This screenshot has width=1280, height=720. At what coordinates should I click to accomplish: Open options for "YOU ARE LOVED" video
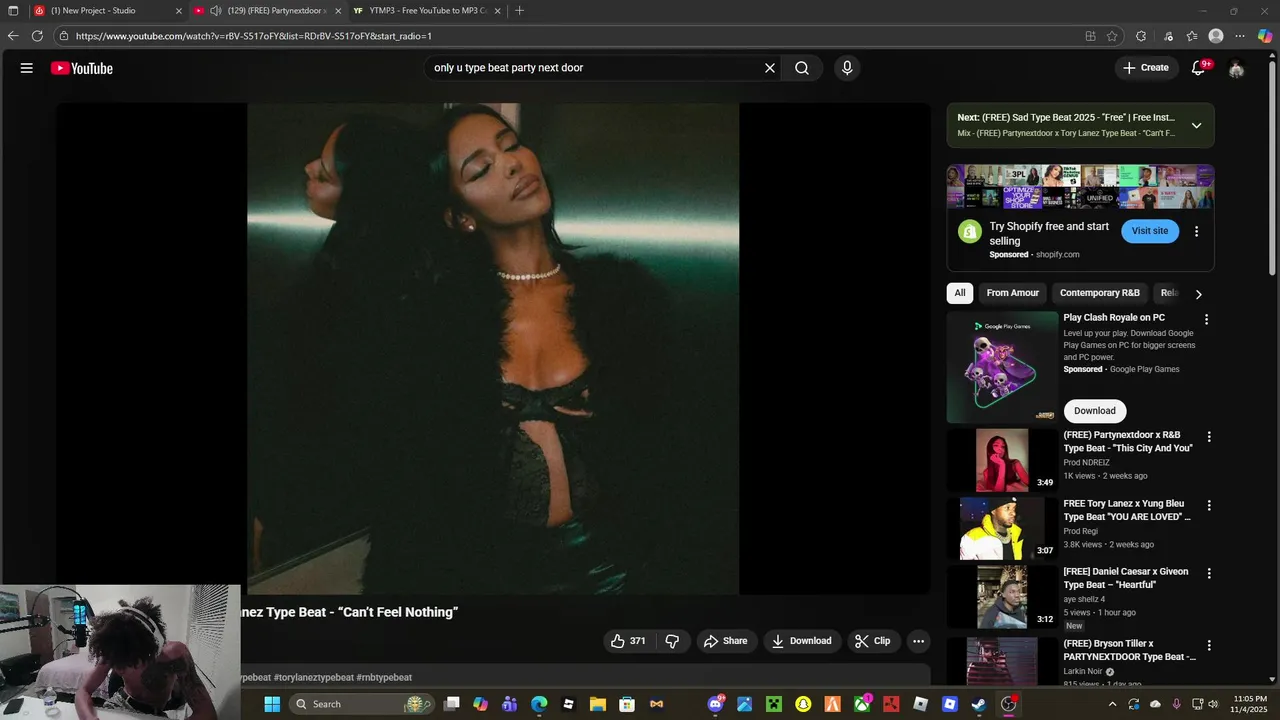pos(1209,506)
